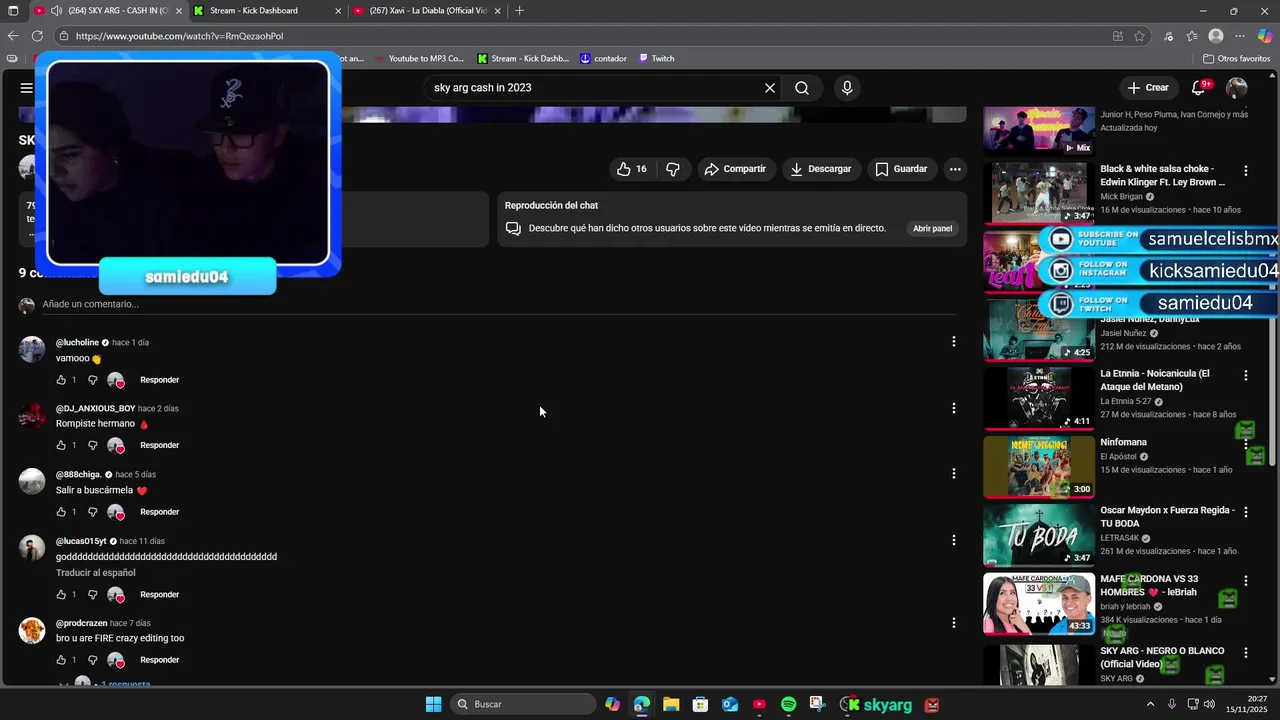The height and width of the screenshot is (720, 1280).
Task: Open Microsoft Store from the taskbar
Action: point(700,705)
